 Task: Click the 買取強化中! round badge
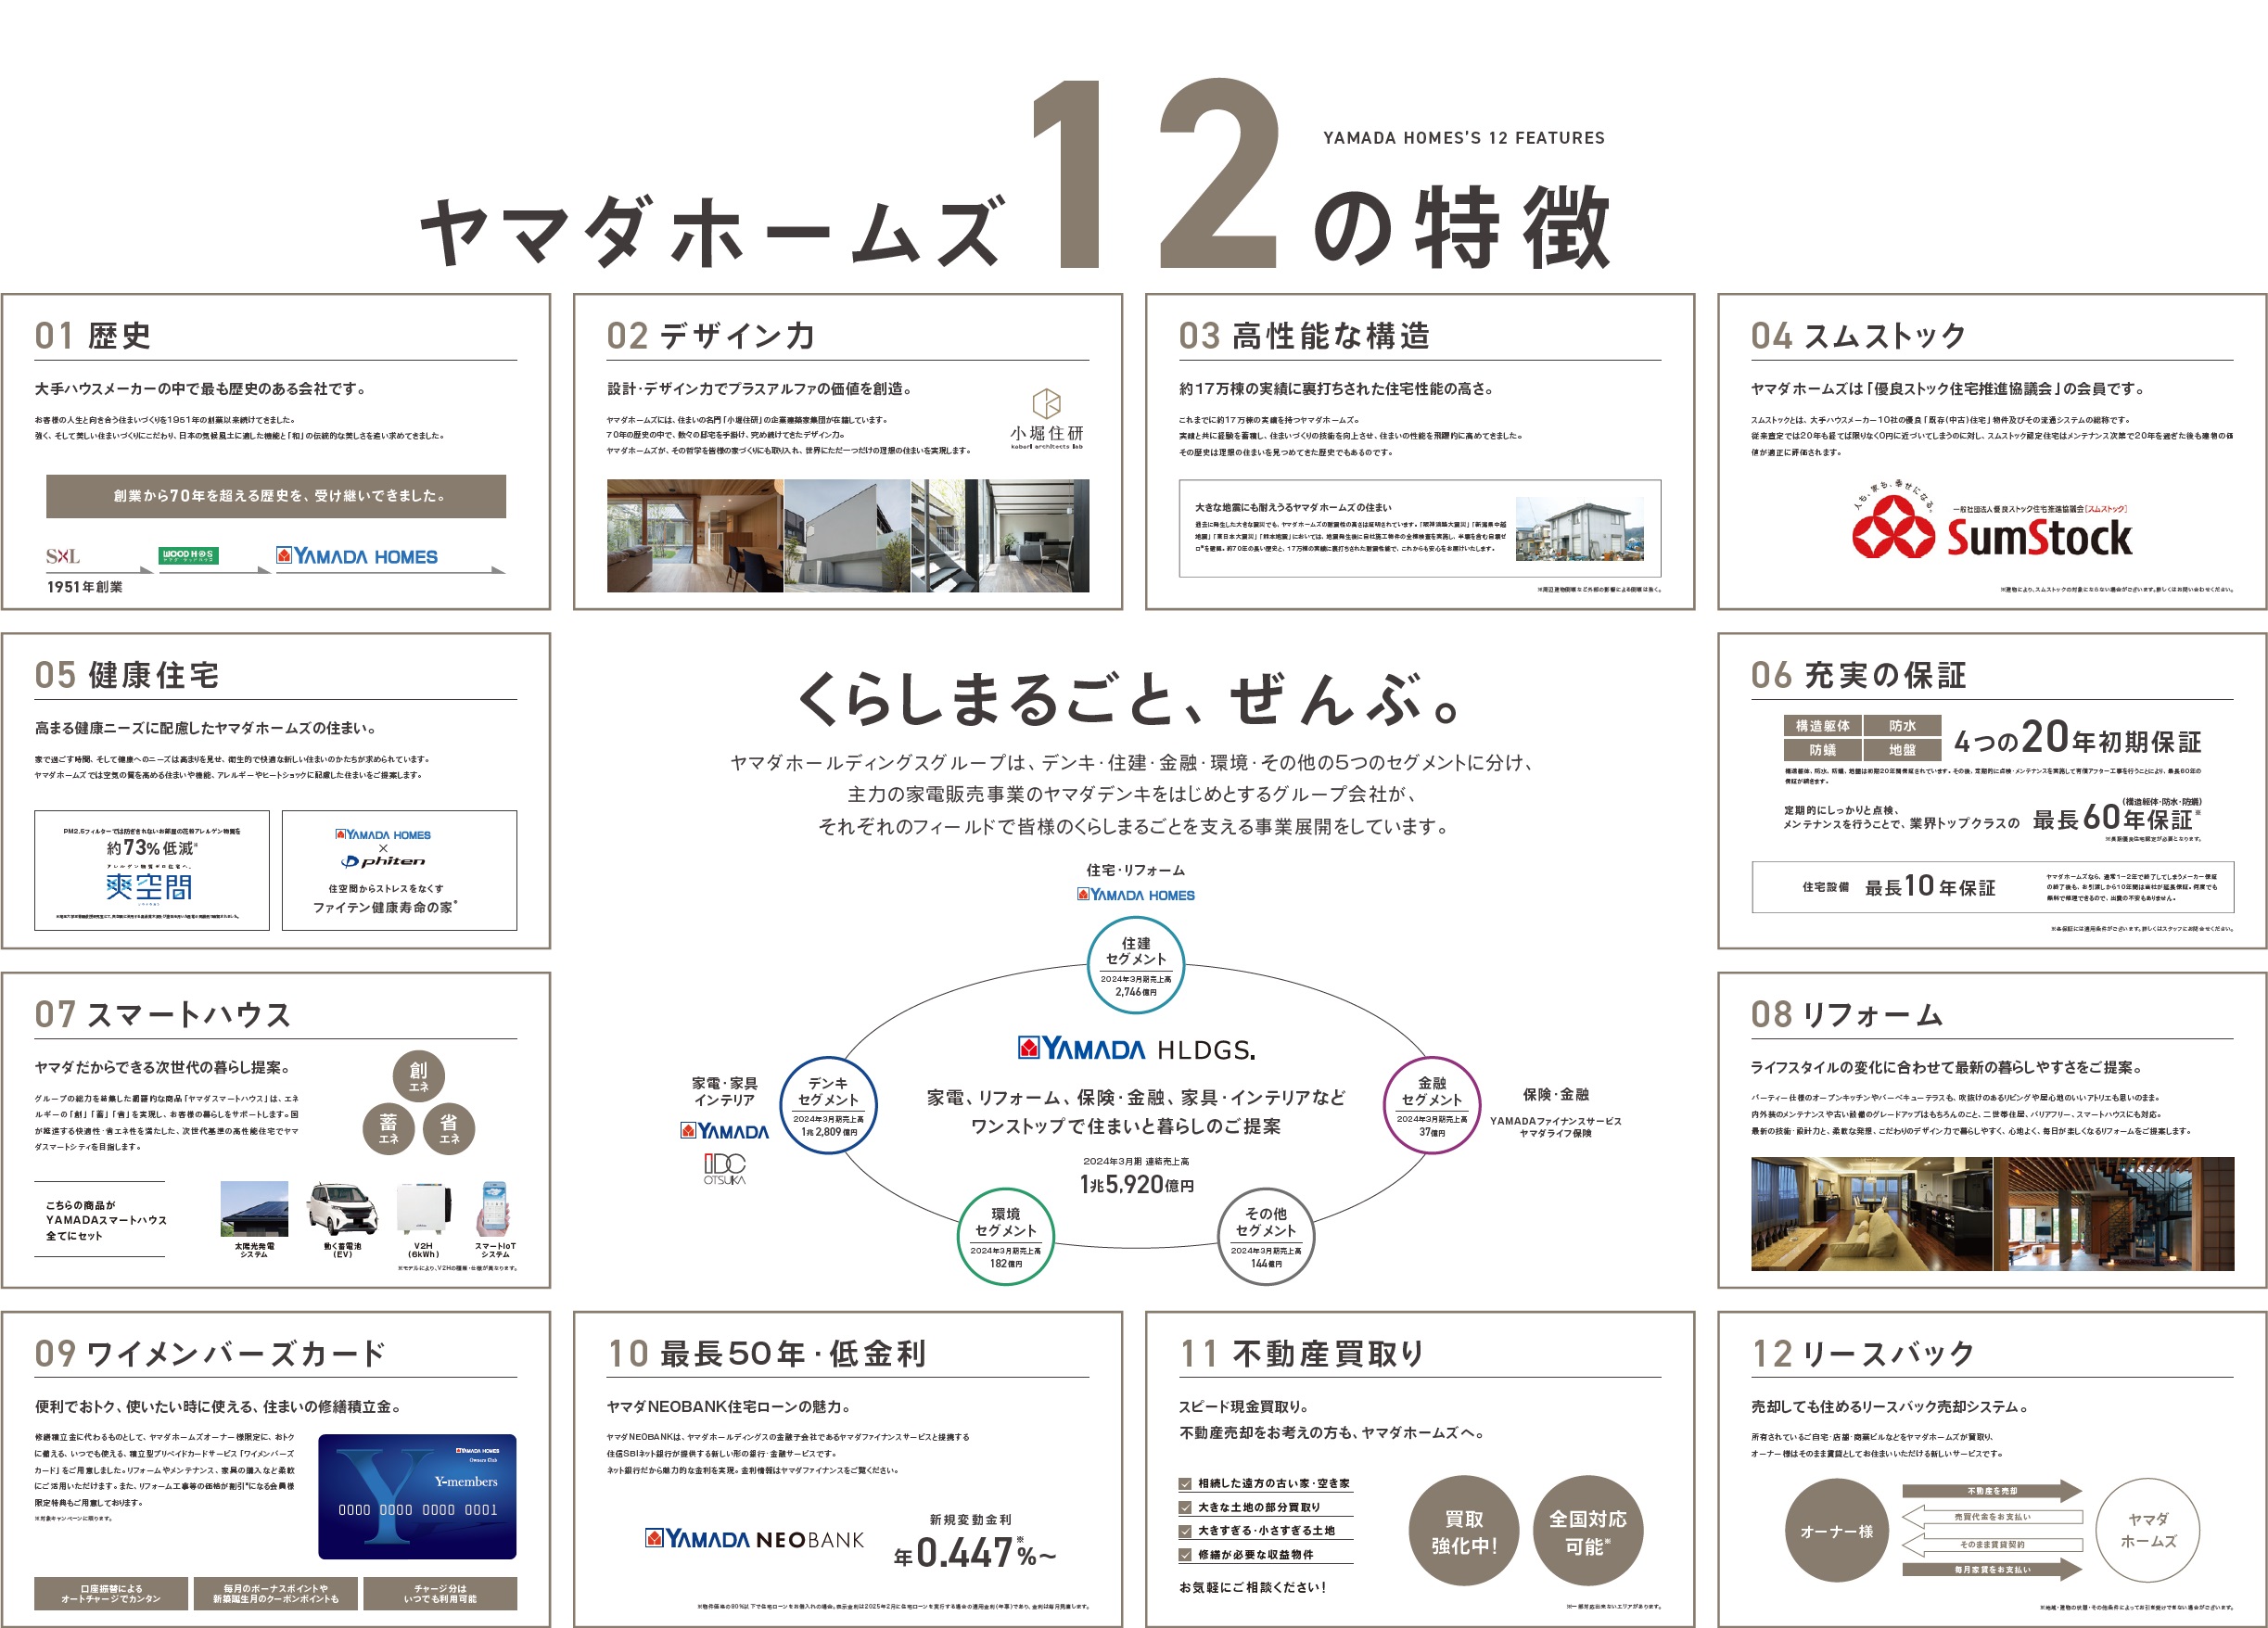point(1463,1531)
